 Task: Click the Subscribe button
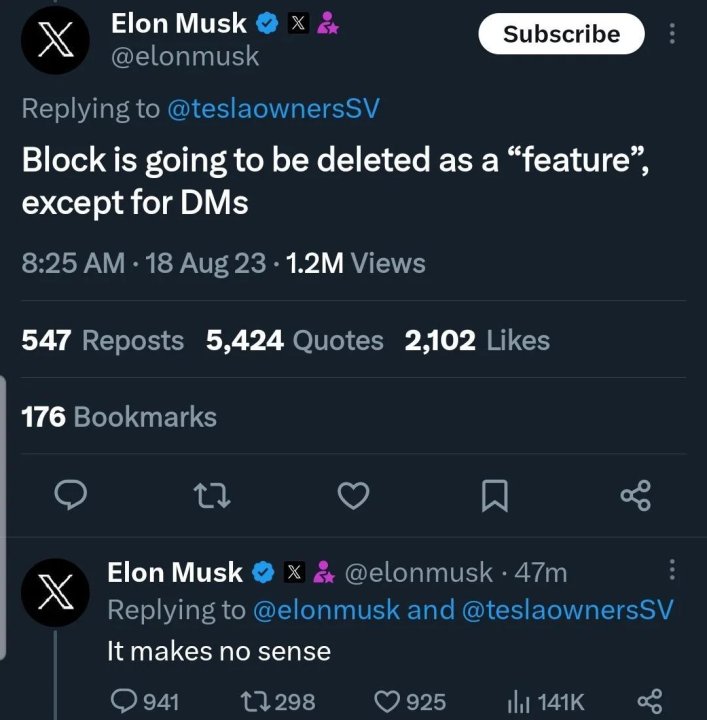click(561, 34)
